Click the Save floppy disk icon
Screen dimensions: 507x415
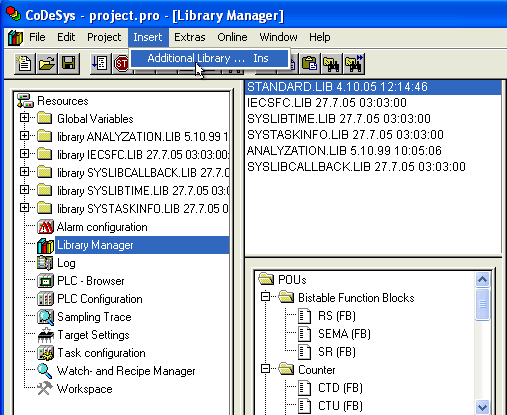(69, 63)
